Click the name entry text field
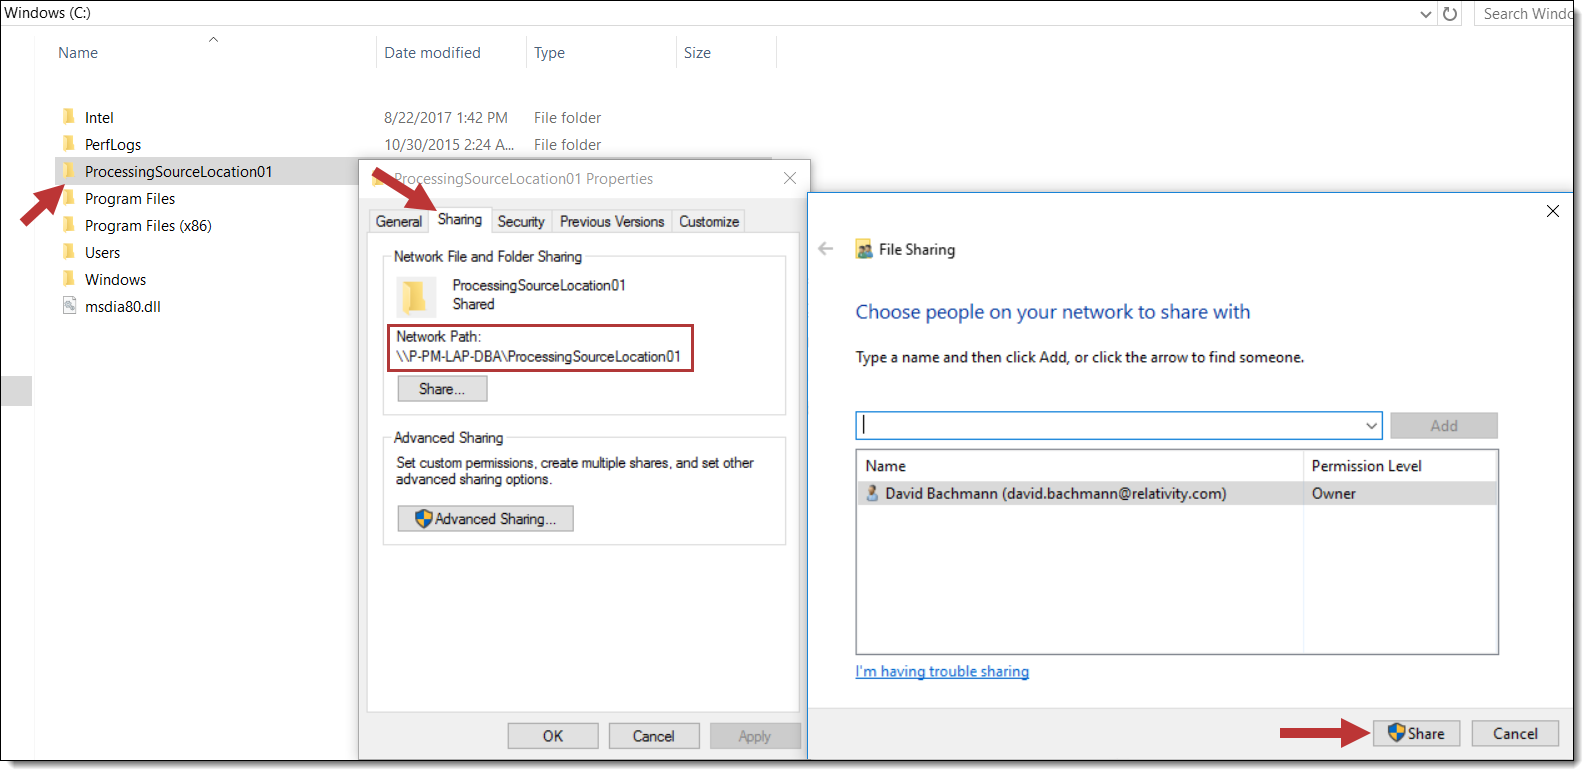This screenshot has width=1589, height=776. click(x=1108, y=426)
